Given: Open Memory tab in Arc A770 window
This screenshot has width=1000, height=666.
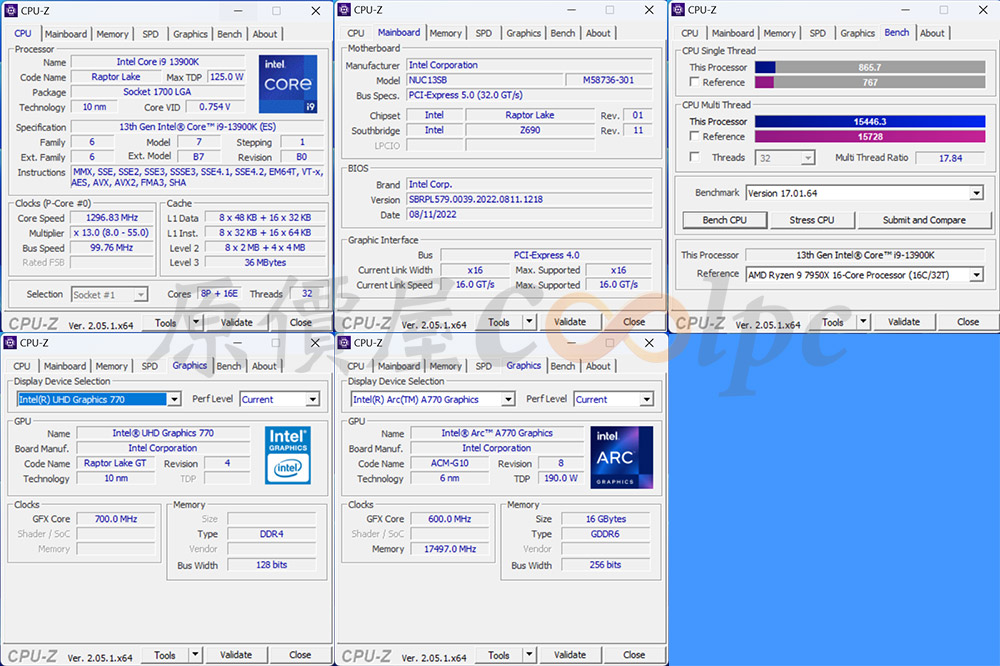Looking at the screenshot, I should [x=445, y=366].
